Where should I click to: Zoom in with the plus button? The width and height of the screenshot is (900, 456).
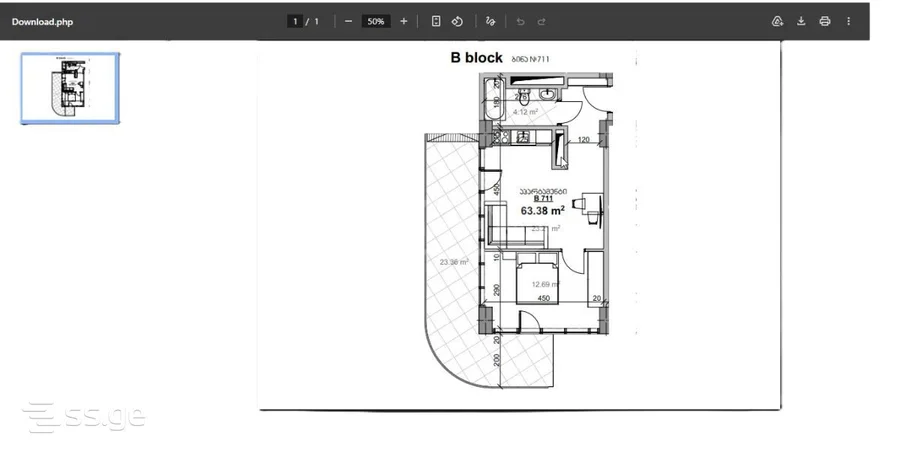click(x=404, y=21)
